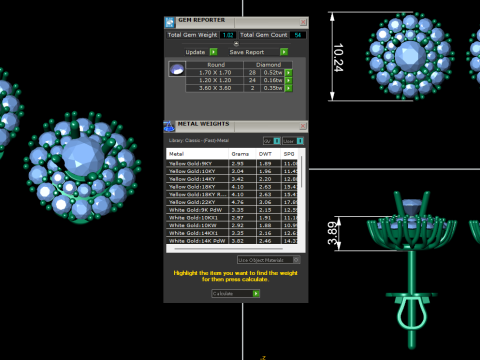Click the gem count 28 cell
Screen dimensions: 480x360
[x=252, y=73]
